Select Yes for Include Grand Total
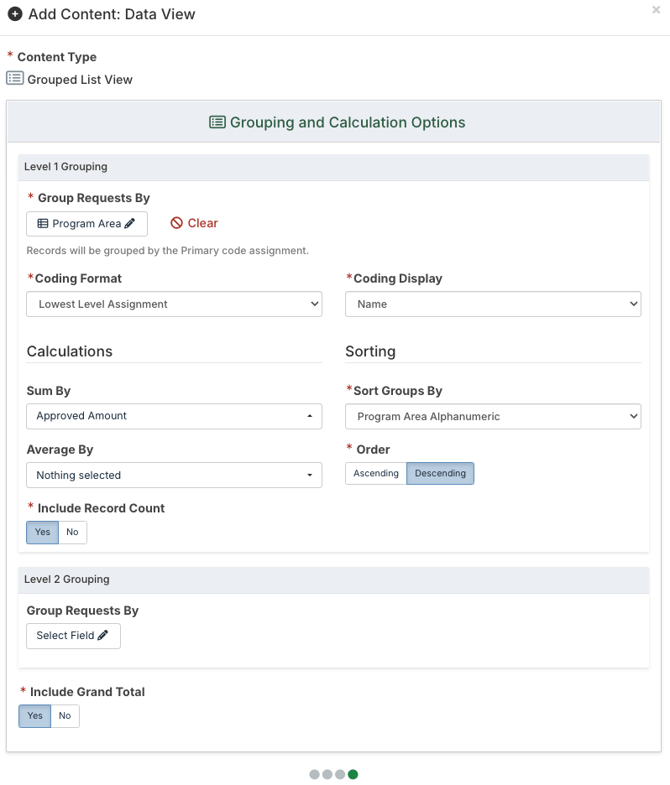This screenshot has height=785, width=670. pyautogui.click(x=35, y=716)
